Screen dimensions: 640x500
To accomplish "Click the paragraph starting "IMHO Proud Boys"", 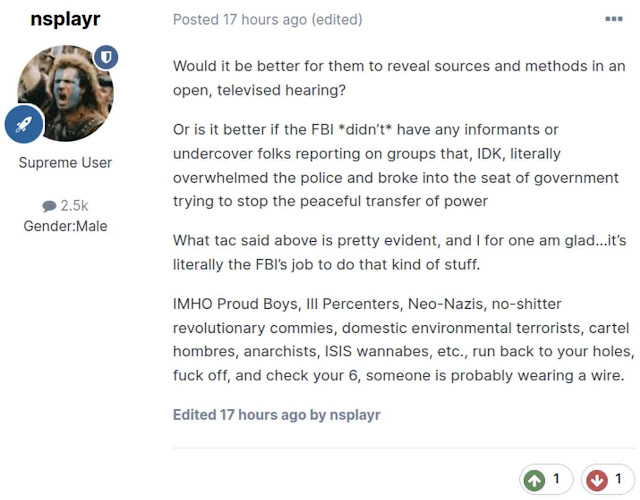I will 403,340.
